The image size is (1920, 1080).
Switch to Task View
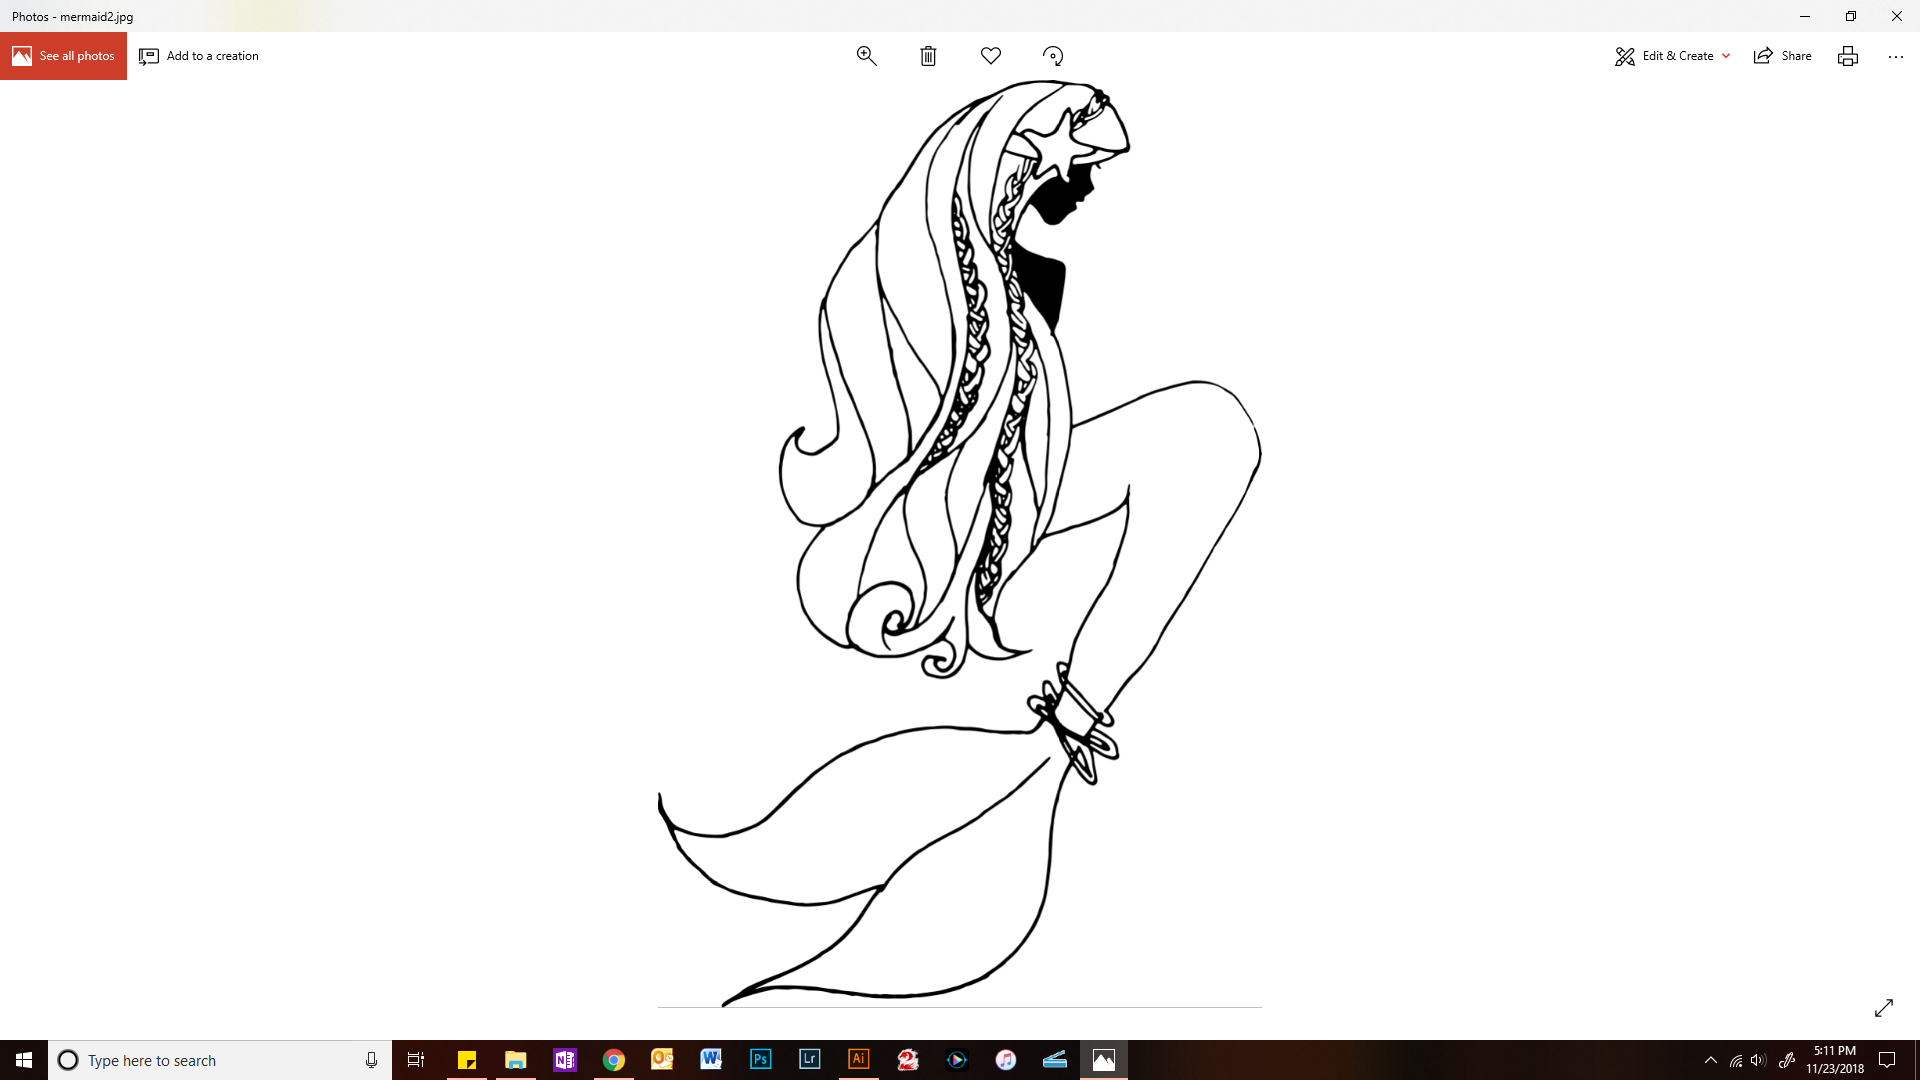point(415,1060)
